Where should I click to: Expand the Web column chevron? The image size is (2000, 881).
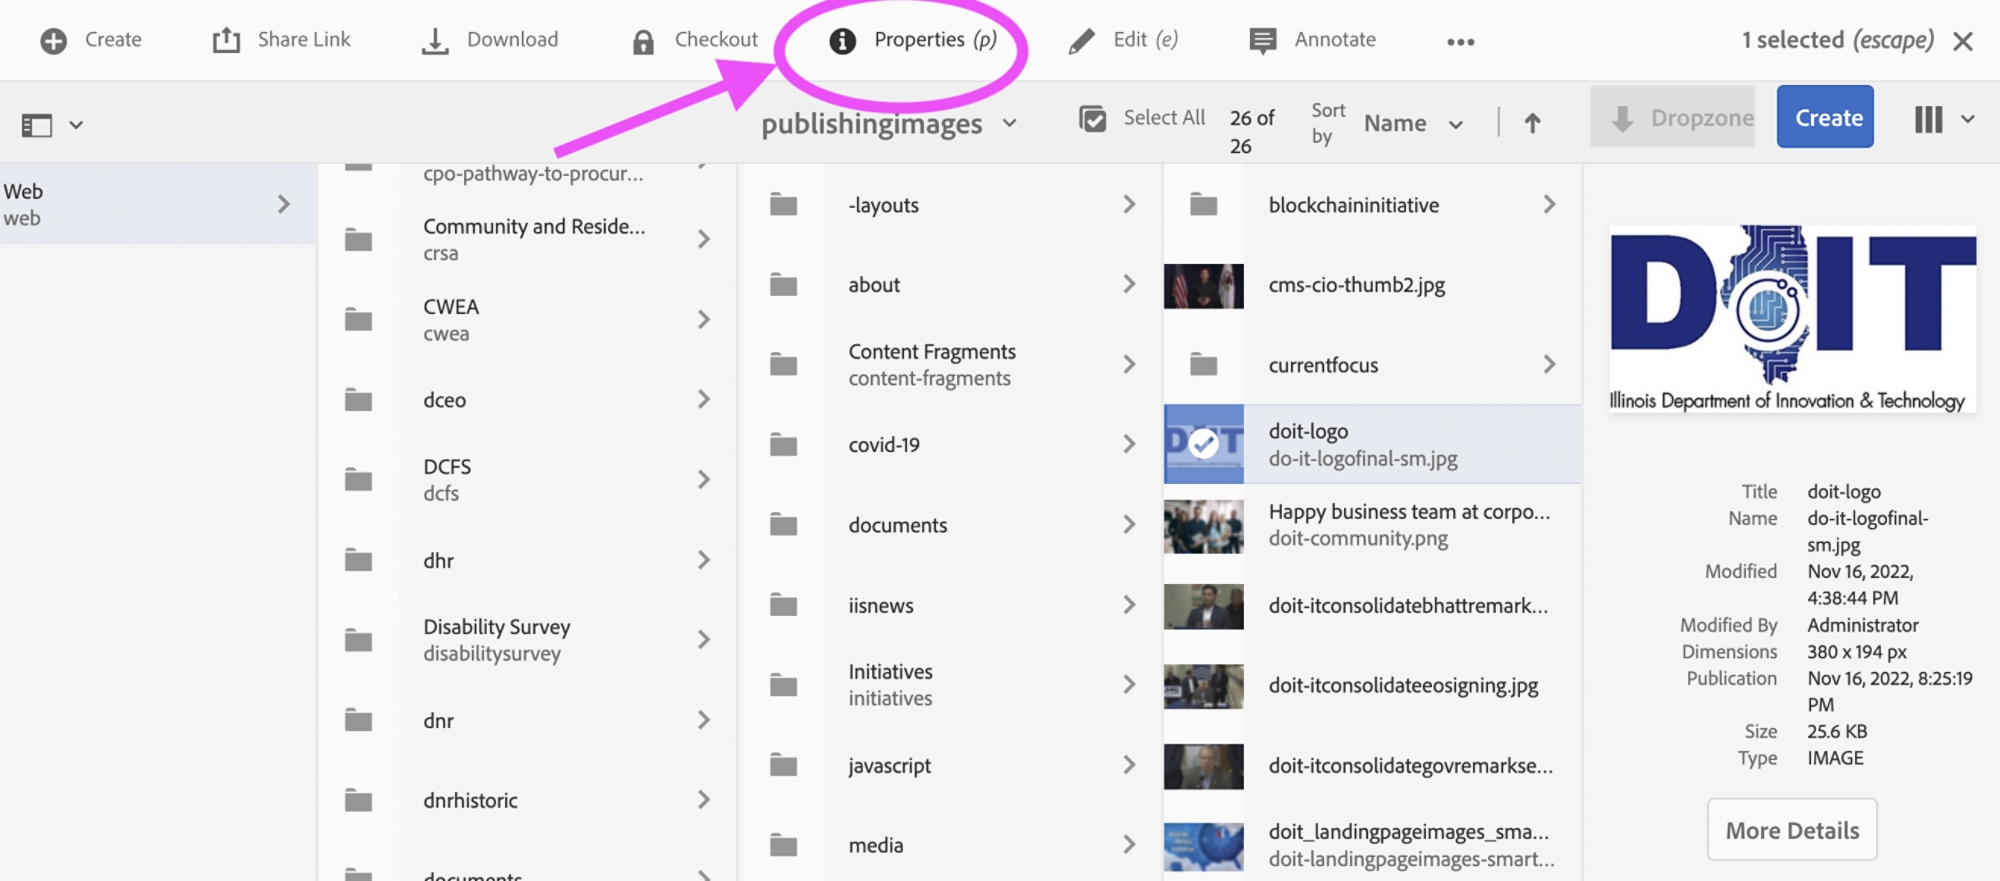tap(284, 204)
